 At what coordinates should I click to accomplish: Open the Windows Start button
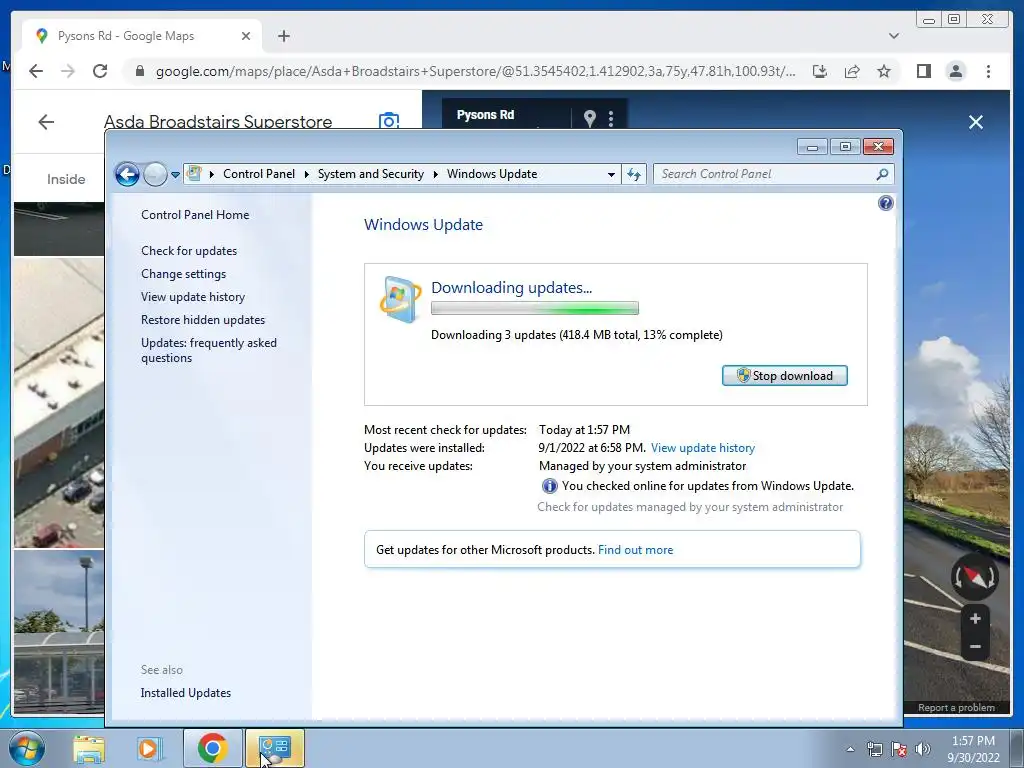(x=27, y=748)
